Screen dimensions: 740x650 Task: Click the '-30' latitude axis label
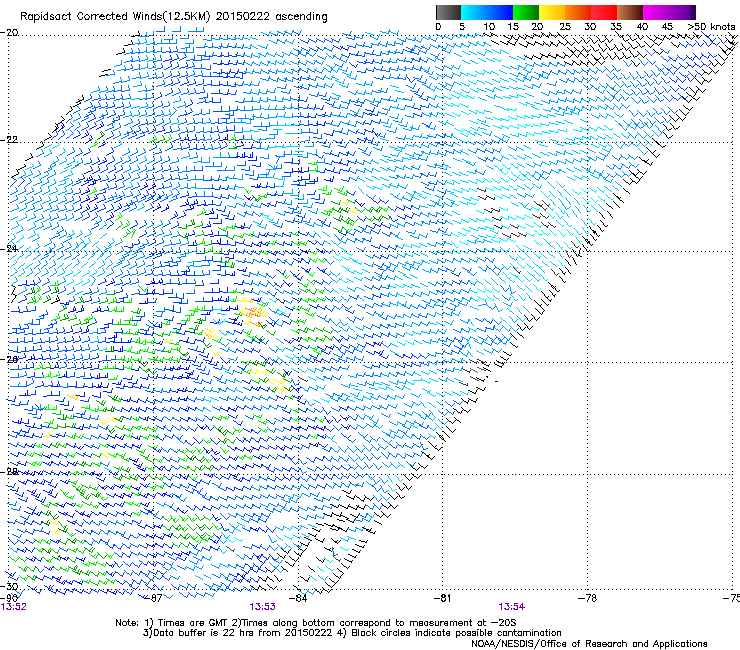pyautogui.click(x=9, y=586)
